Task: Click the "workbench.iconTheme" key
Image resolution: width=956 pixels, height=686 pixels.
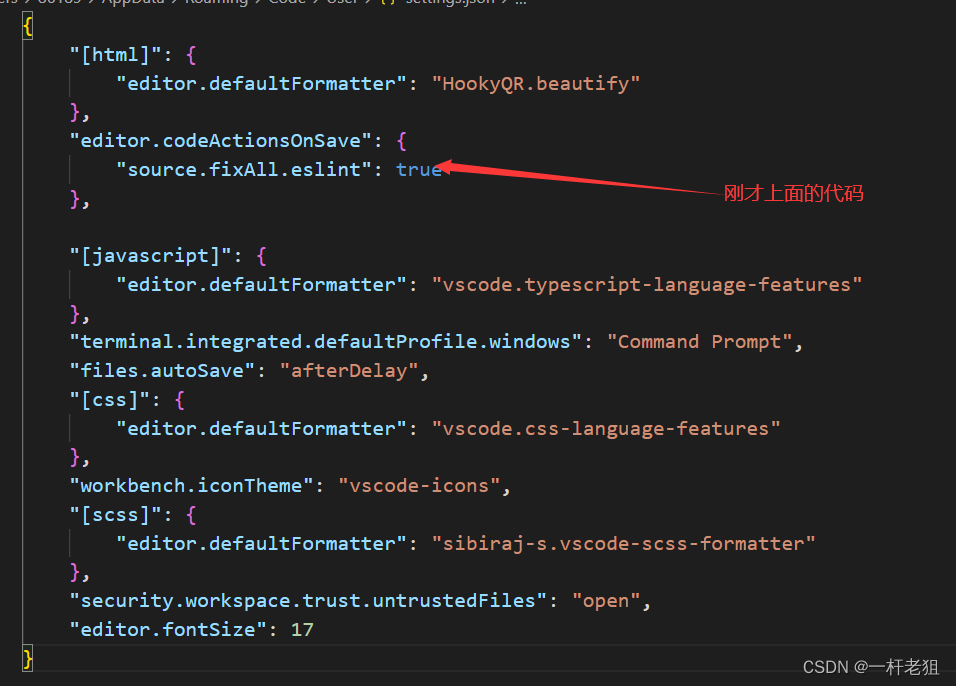Action: (191, 486)
